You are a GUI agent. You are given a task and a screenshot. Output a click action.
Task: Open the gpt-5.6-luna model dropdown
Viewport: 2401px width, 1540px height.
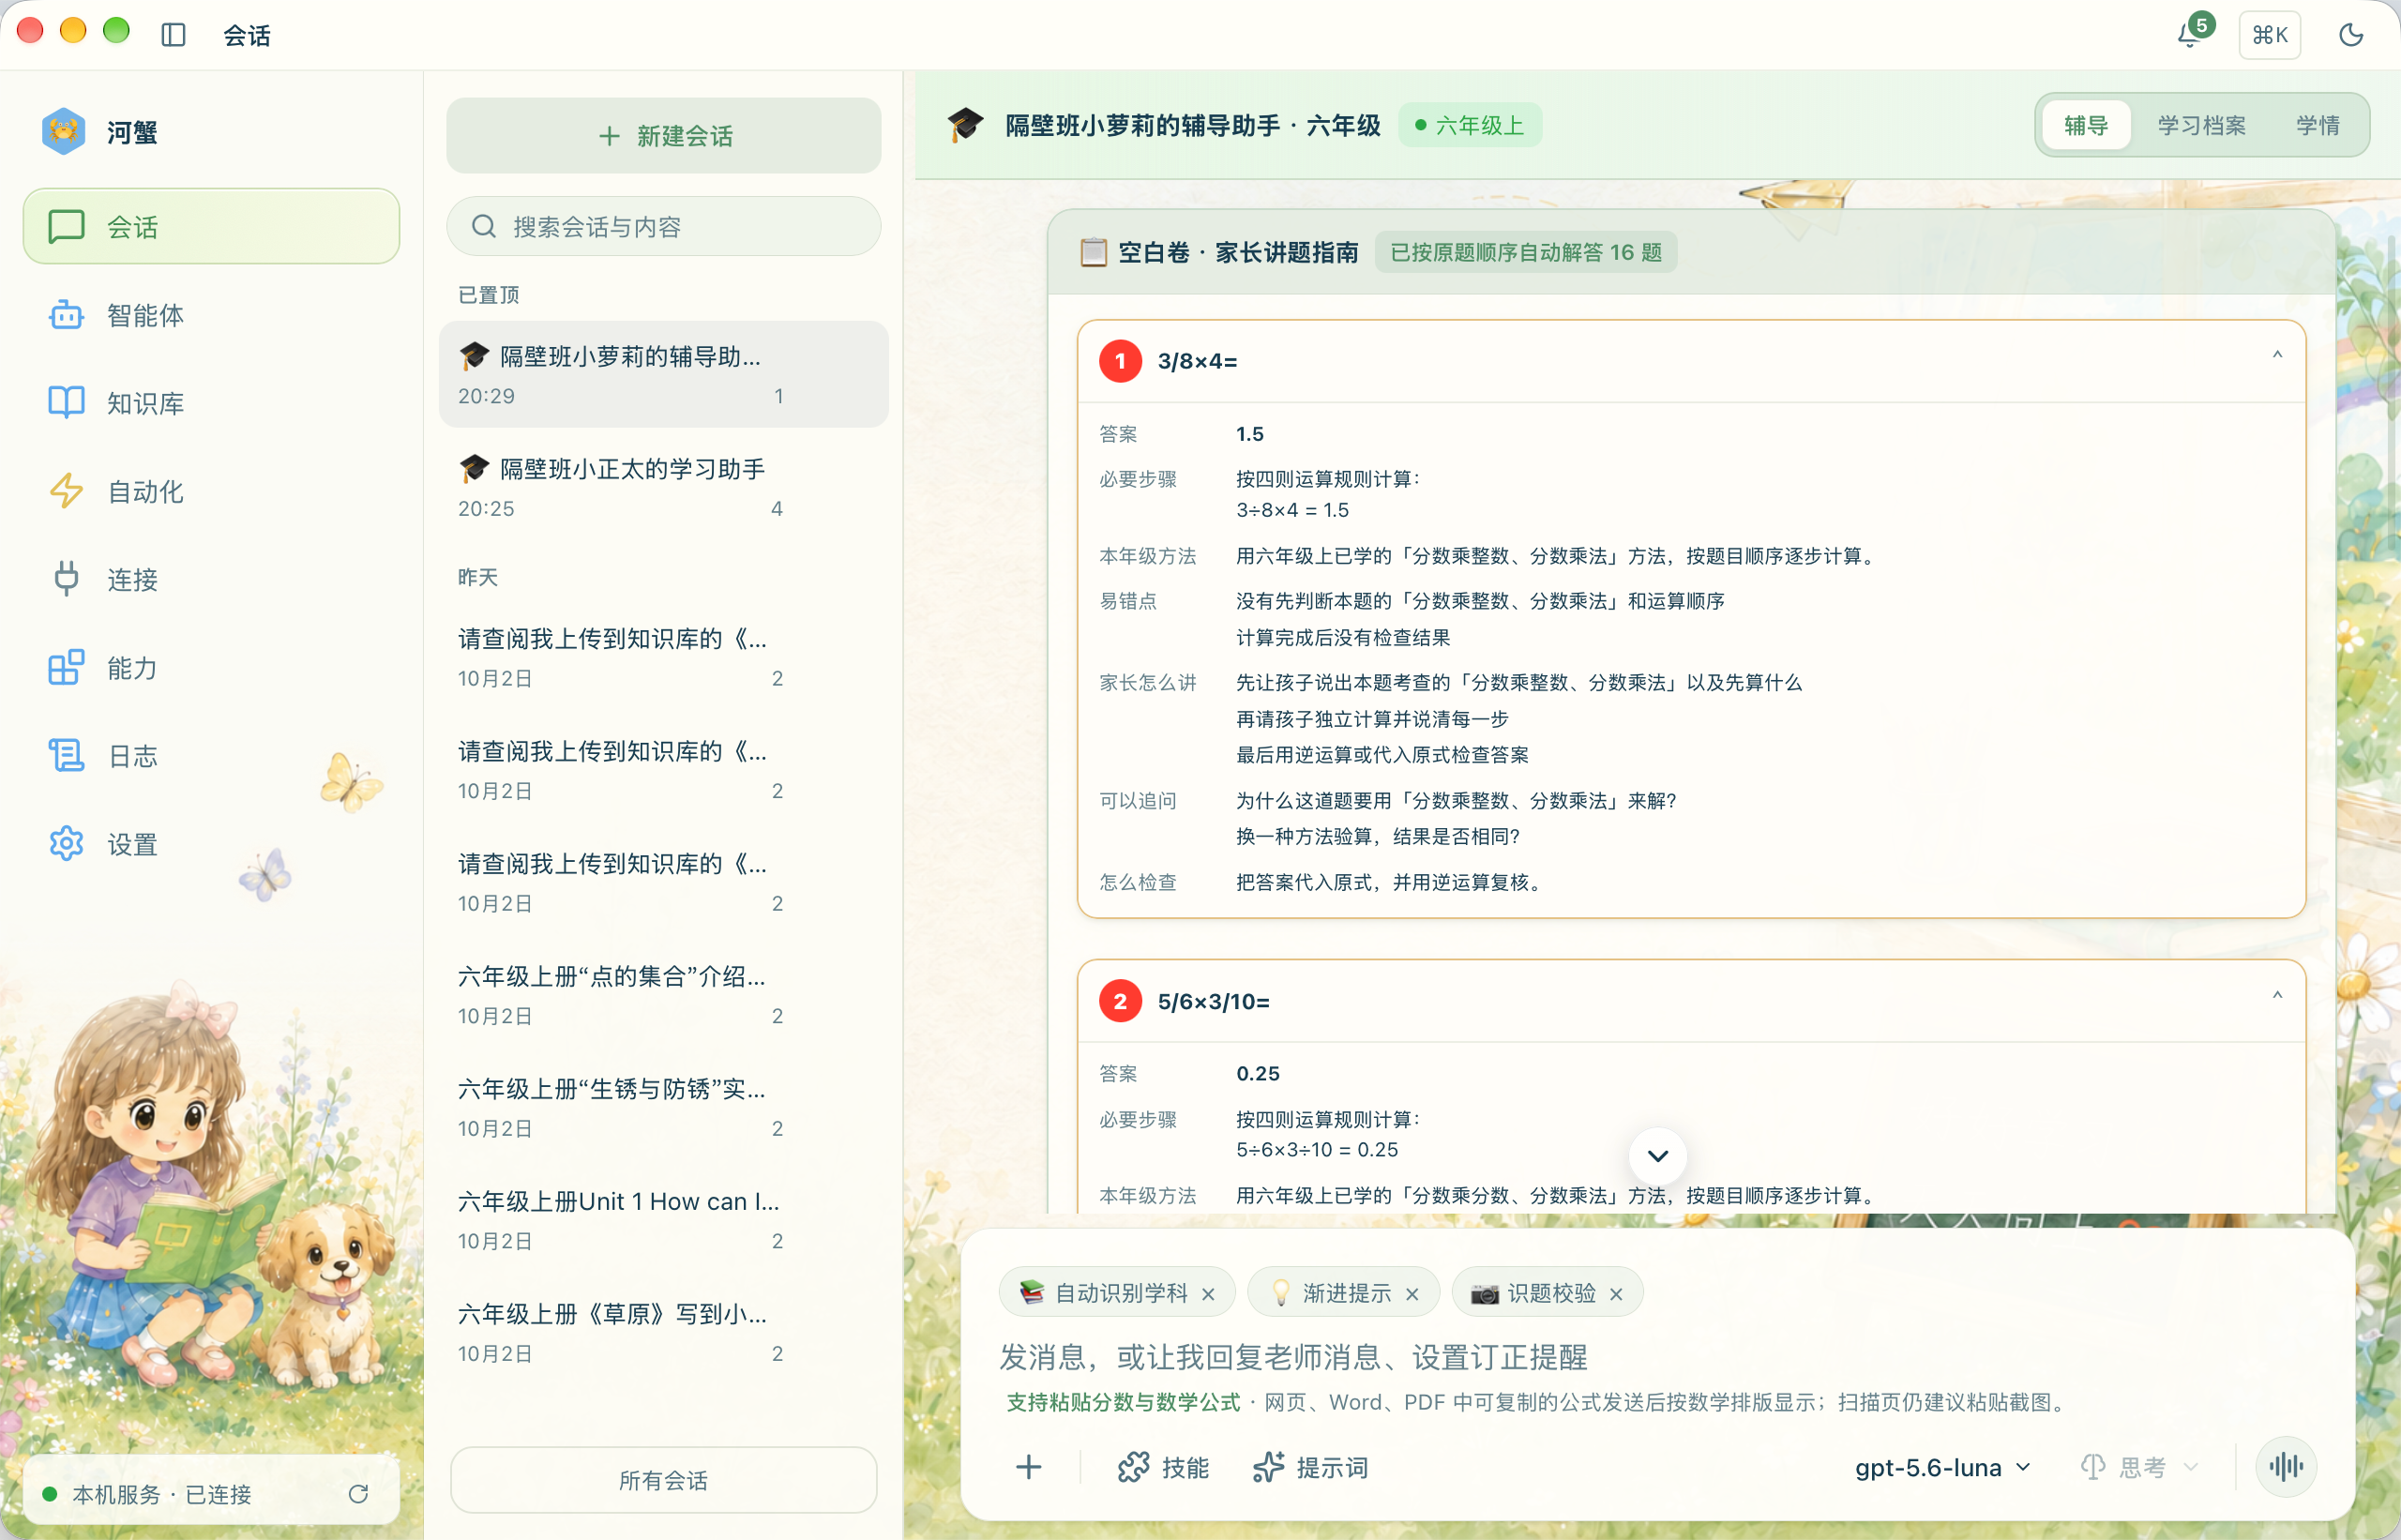point(1943,1467)
